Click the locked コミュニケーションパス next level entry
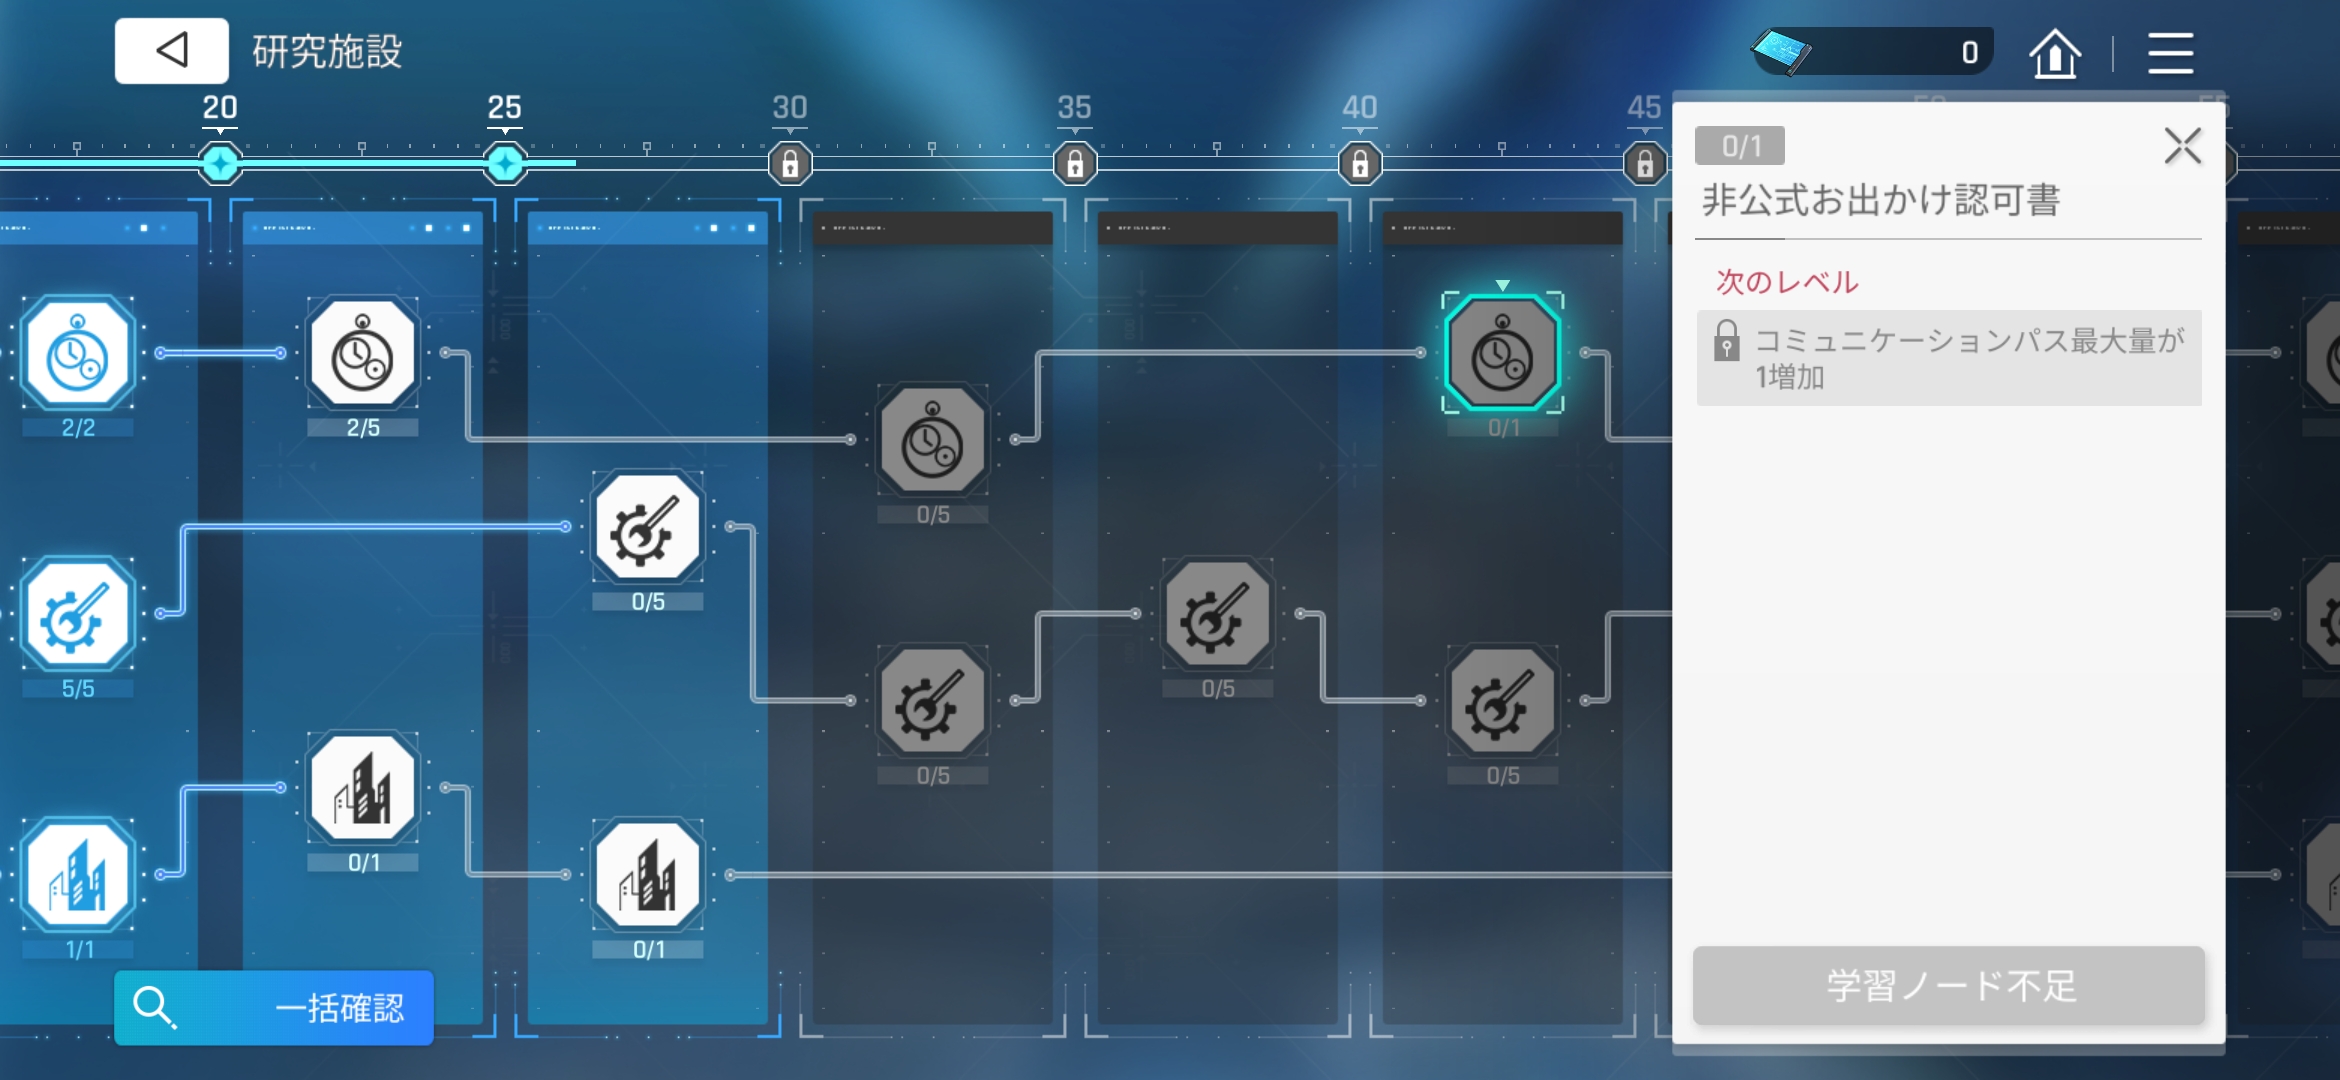Screen dimensions: 2340x1080 (1948, 358)
